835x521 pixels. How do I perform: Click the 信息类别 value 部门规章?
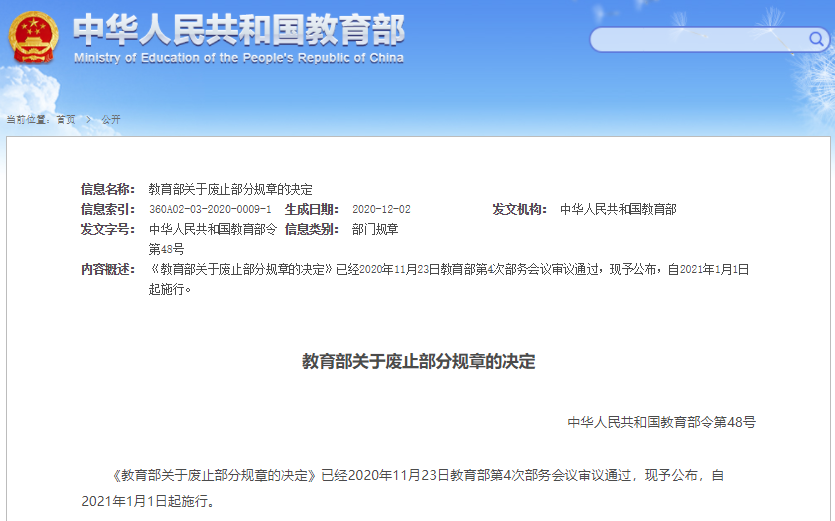click(375, 230)
